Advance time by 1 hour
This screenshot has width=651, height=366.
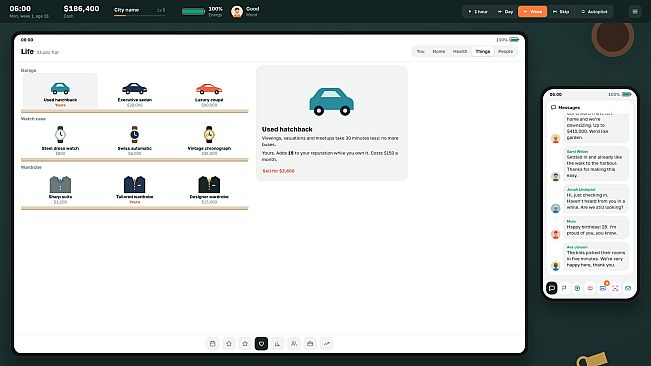478,12
